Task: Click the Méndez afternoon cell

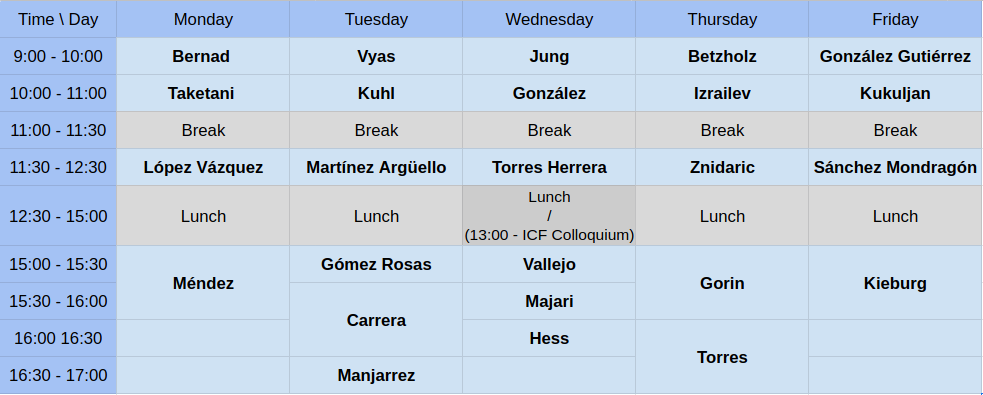Action: pyautogui.click(x=203, y=283)
